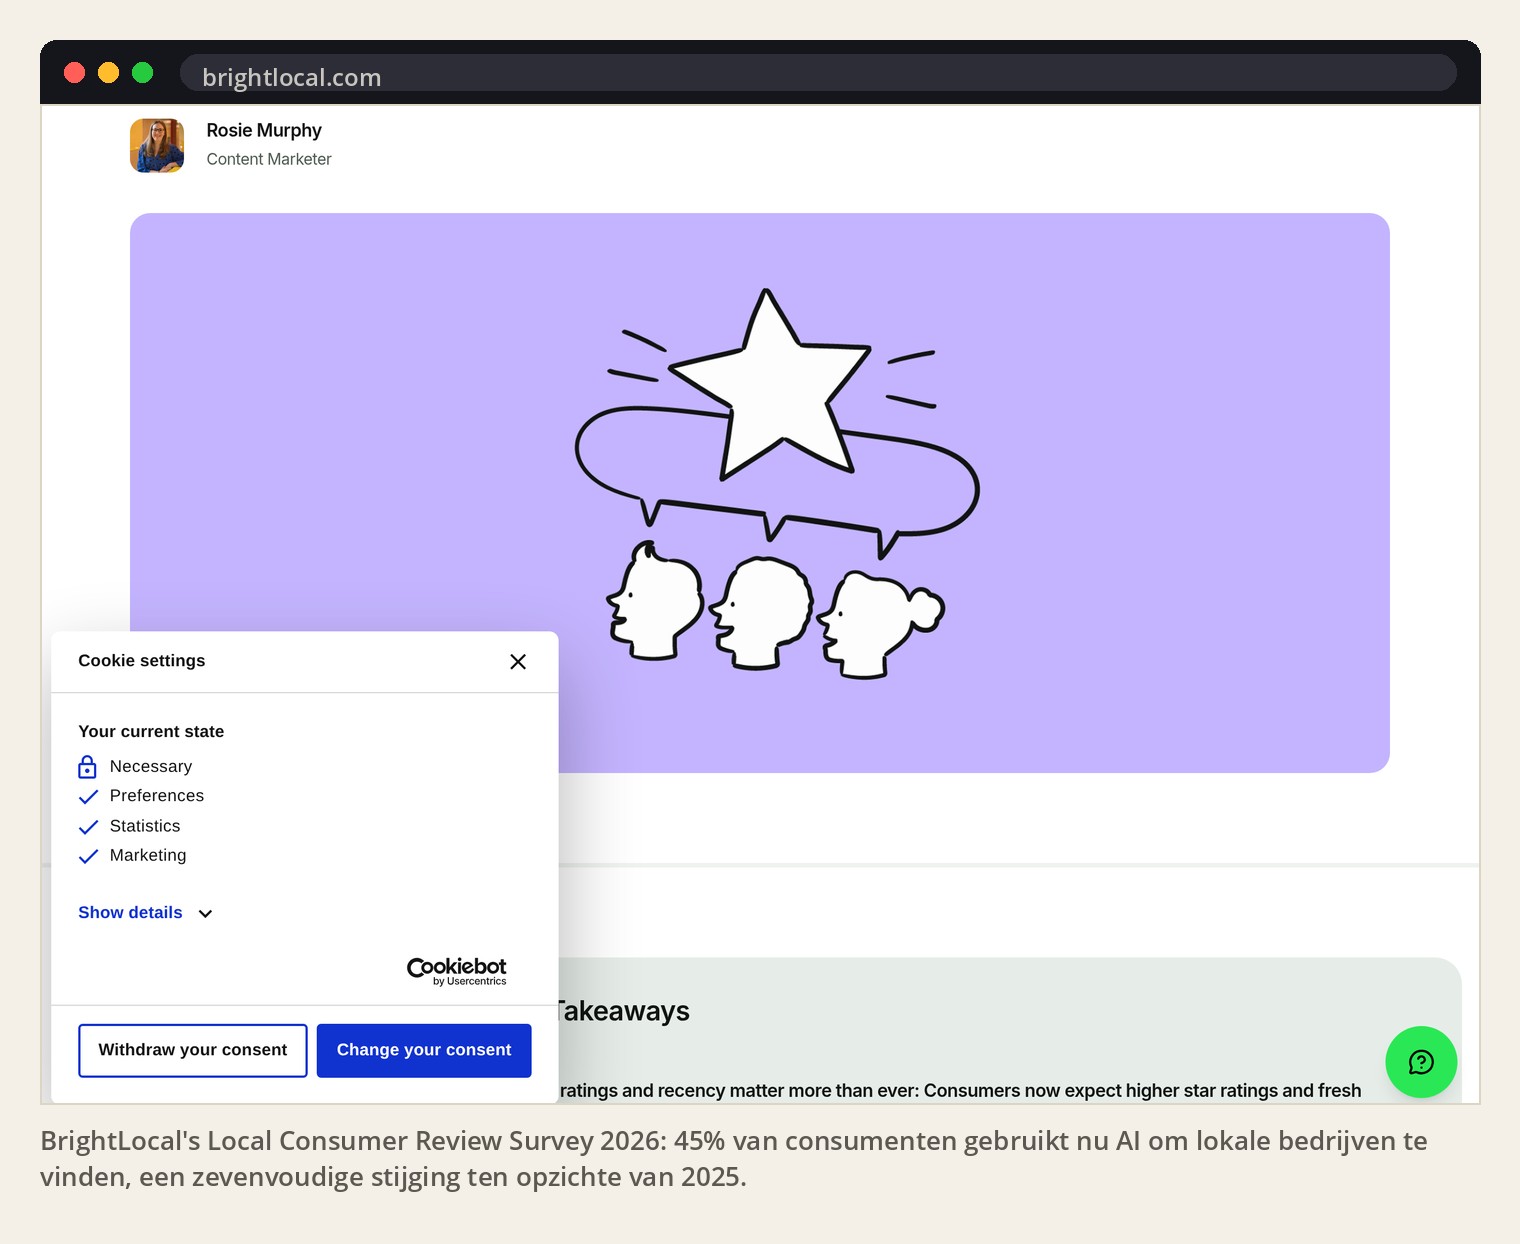Click the green fullscreen window dot
Screen dimensions: 1520x1244
point(143,73)
